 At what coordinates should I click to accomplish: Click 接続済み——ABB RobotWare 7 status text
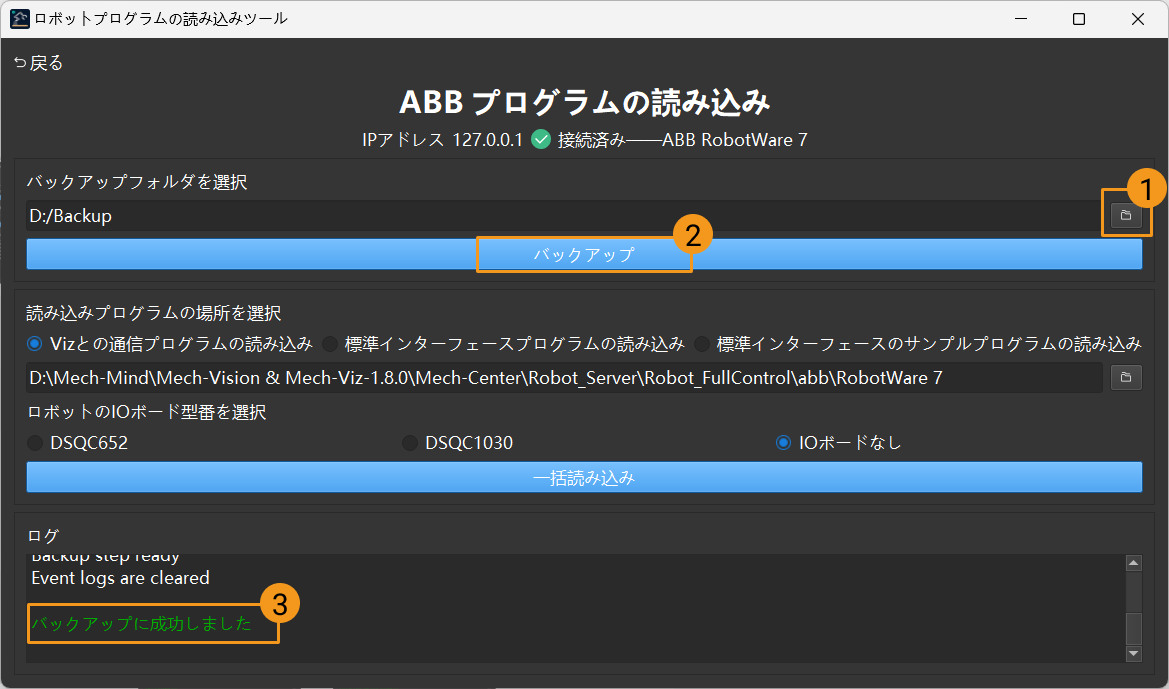click(x=682, y=139)
